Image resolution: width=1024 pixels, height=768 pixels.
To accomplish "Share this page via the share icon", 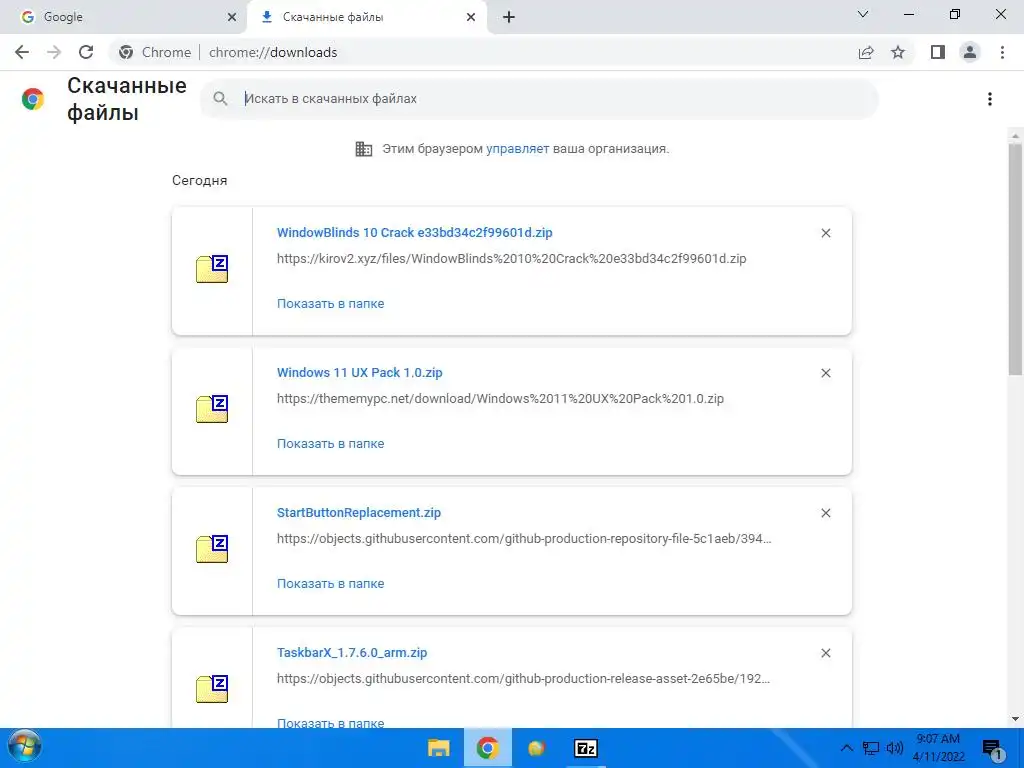I will point(866,52).
